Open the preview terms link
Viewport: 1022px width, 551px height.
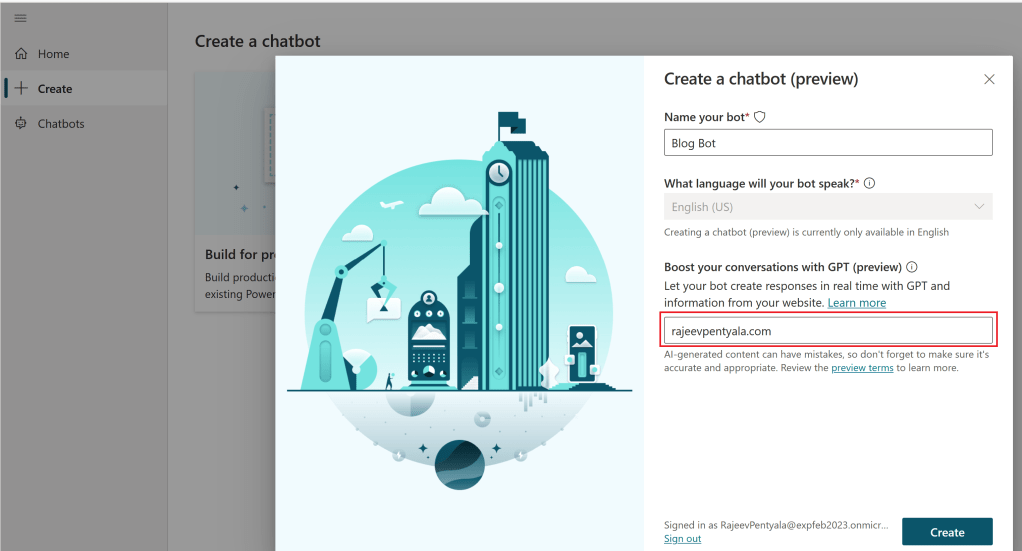tap(862, 368)
